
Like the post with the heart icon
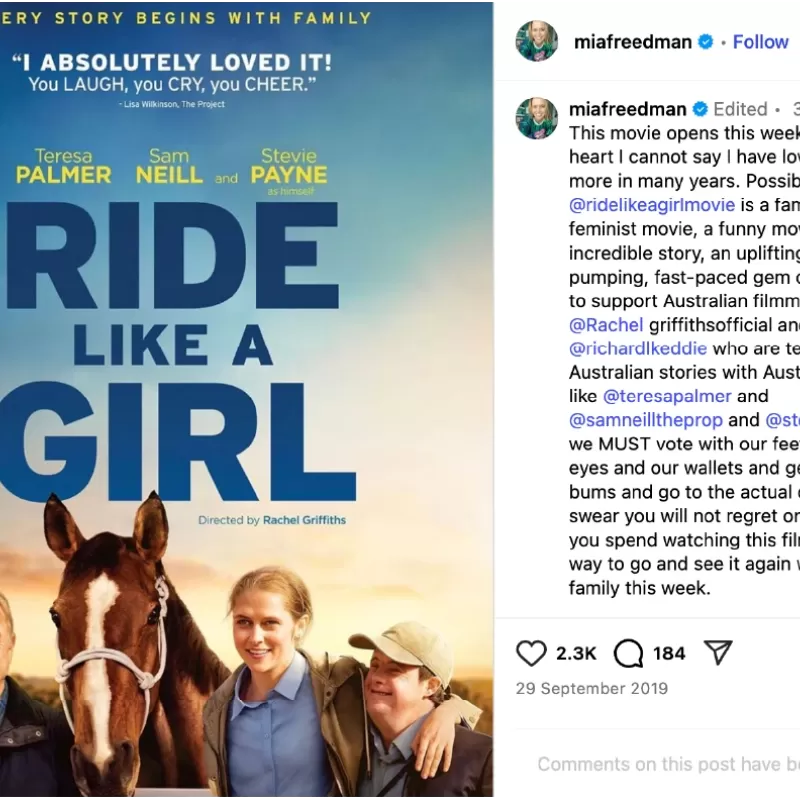pos(531,653)
